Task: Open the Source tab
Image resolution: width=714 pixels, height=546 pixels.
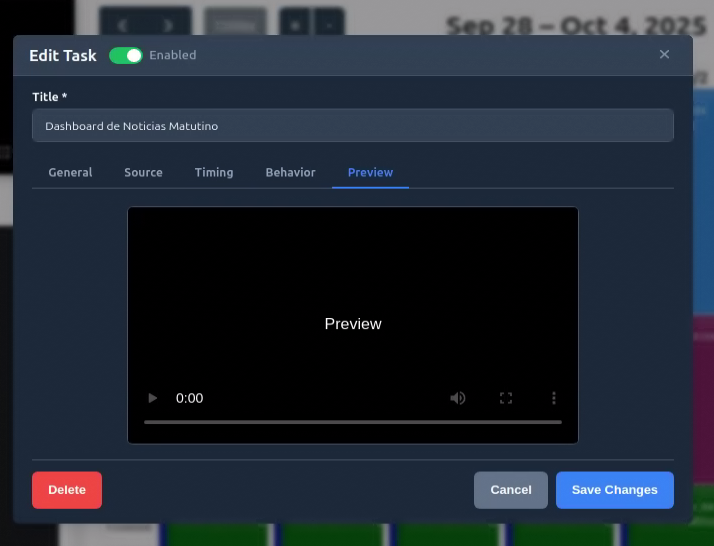Action: 143,172
